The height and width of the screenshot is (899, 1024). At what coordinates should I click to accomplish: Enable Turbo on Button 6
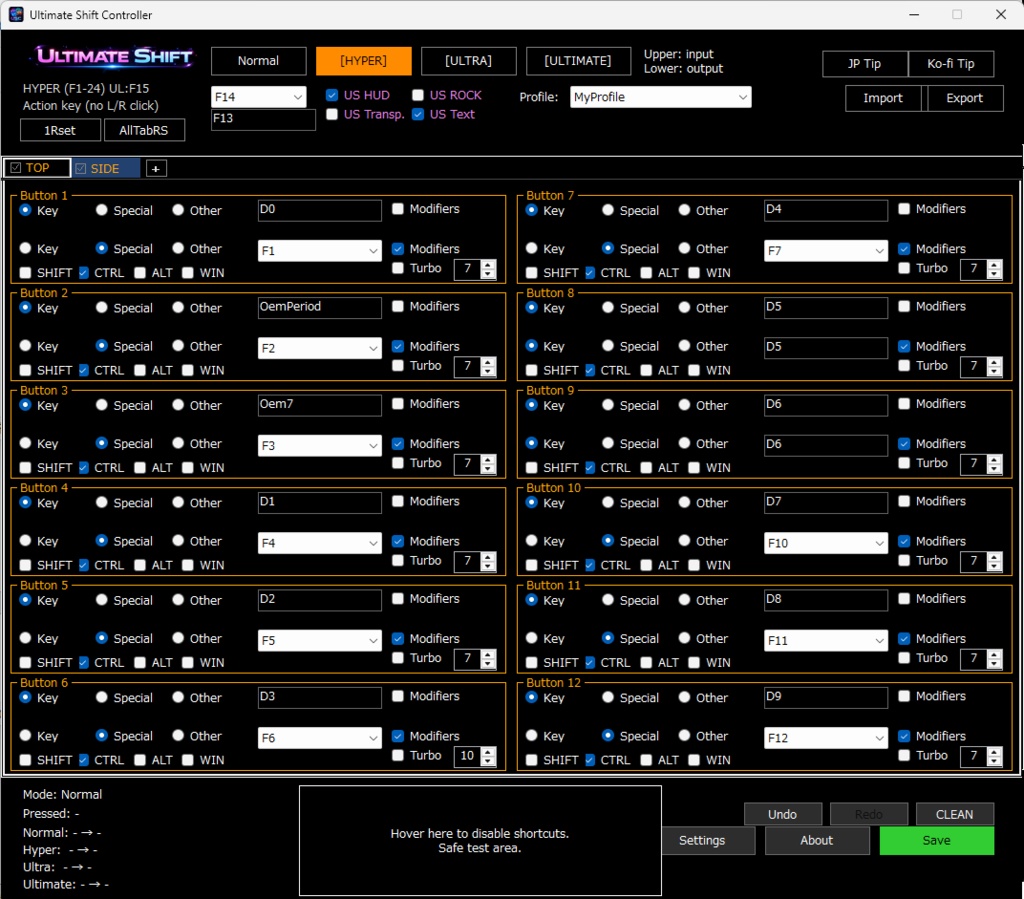click(x=397, y=757)
